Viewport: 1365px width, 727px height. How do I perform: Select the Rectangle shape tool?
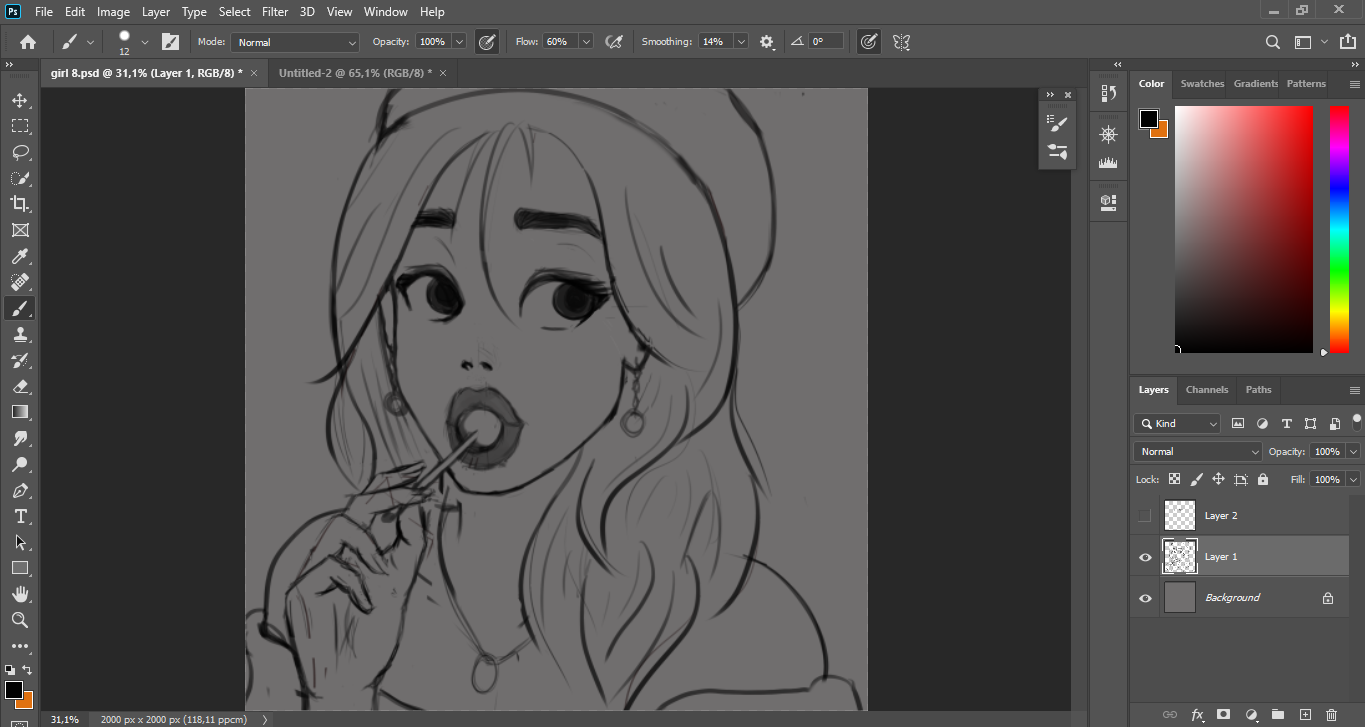click(x=19, y=568)
